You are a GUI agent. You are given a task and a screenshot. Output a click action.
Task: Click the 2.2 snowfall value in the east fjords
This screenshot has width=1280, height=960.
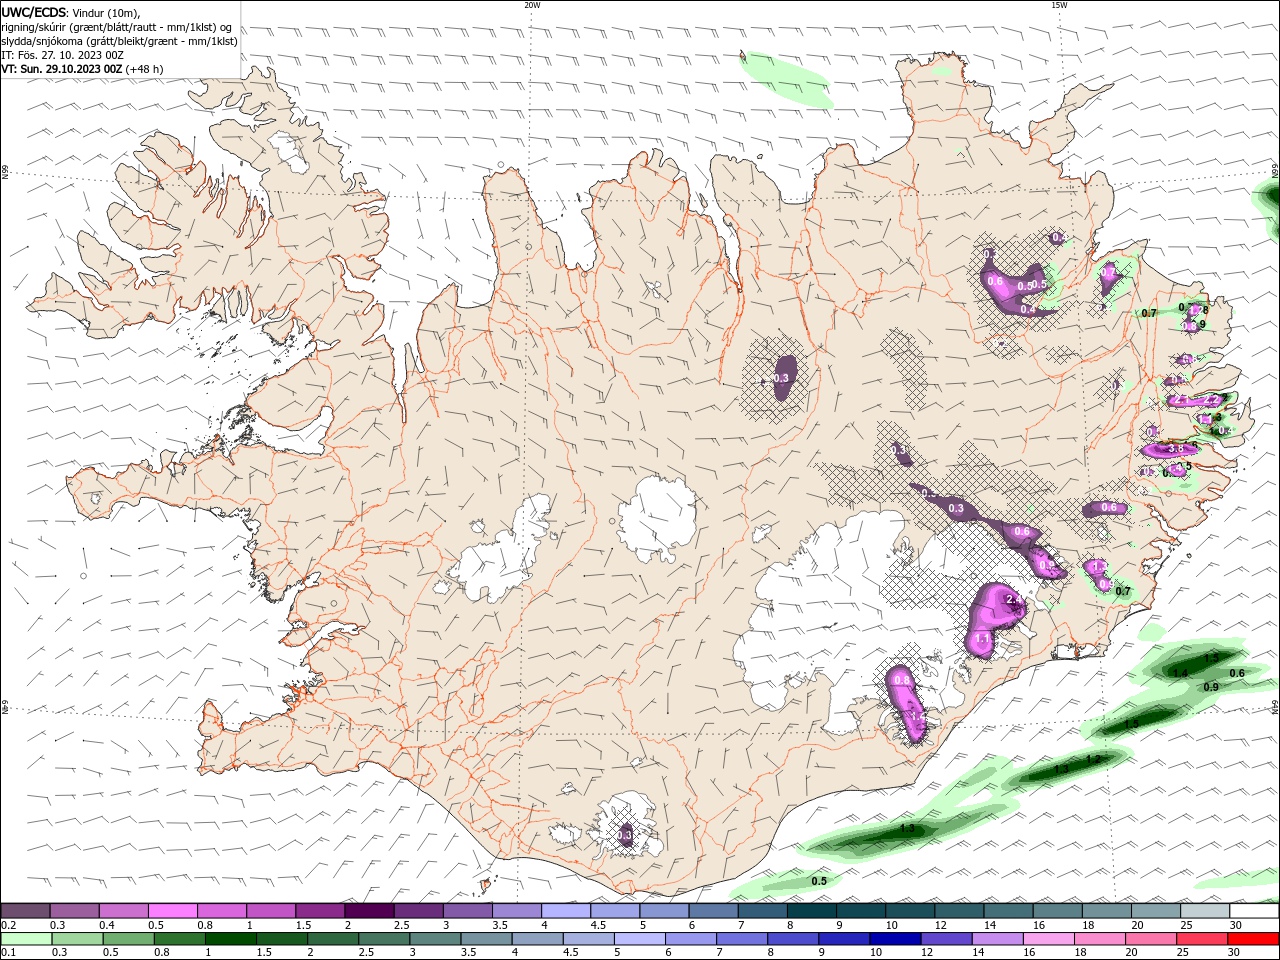(x=1211, y=400)
